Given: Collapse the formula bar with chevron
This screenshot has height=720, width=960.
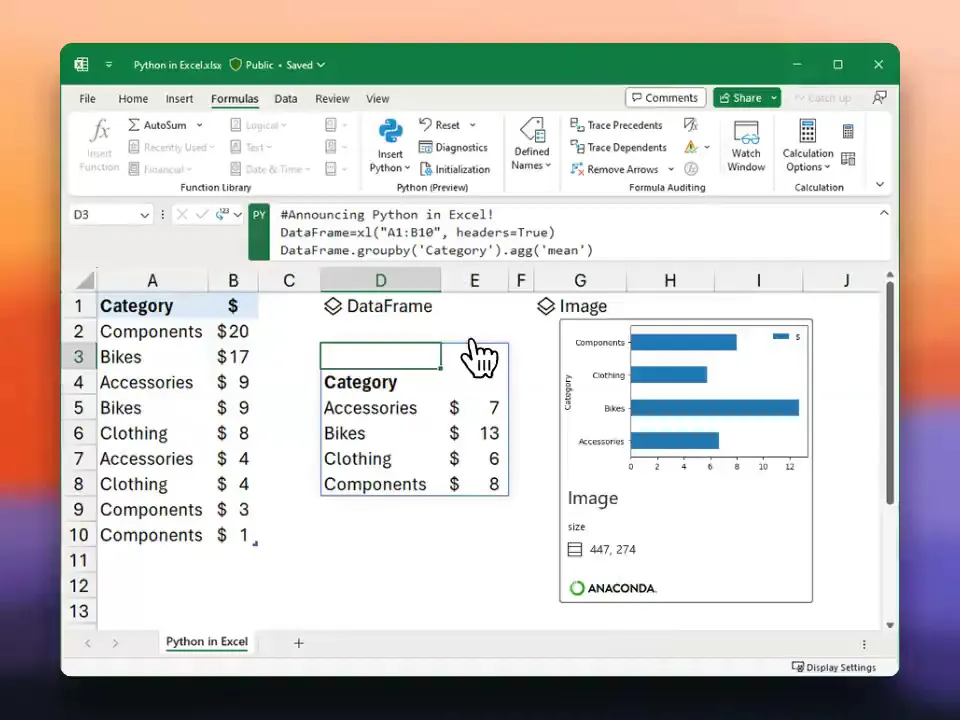Looking at the screenshot, I should [x=884, y=213].
